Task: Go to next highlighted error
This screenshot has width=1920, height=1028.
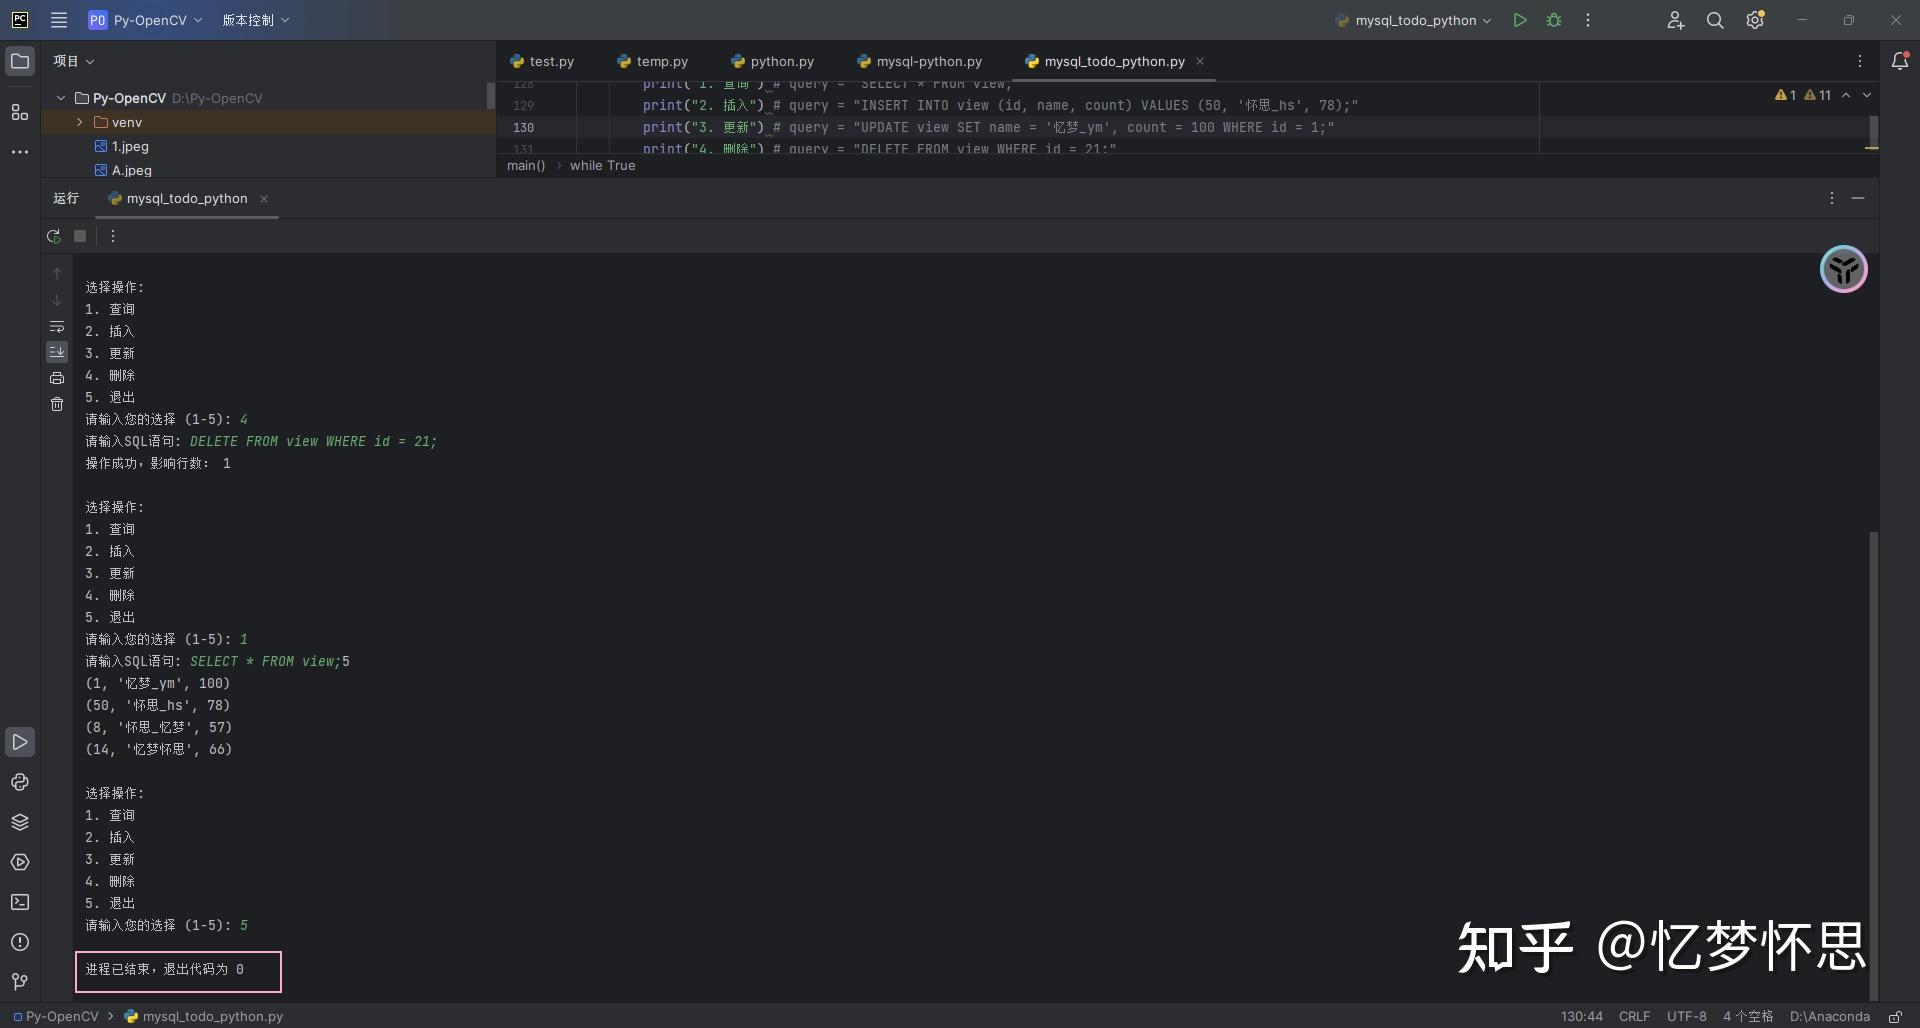Action: pos(1866,95)
